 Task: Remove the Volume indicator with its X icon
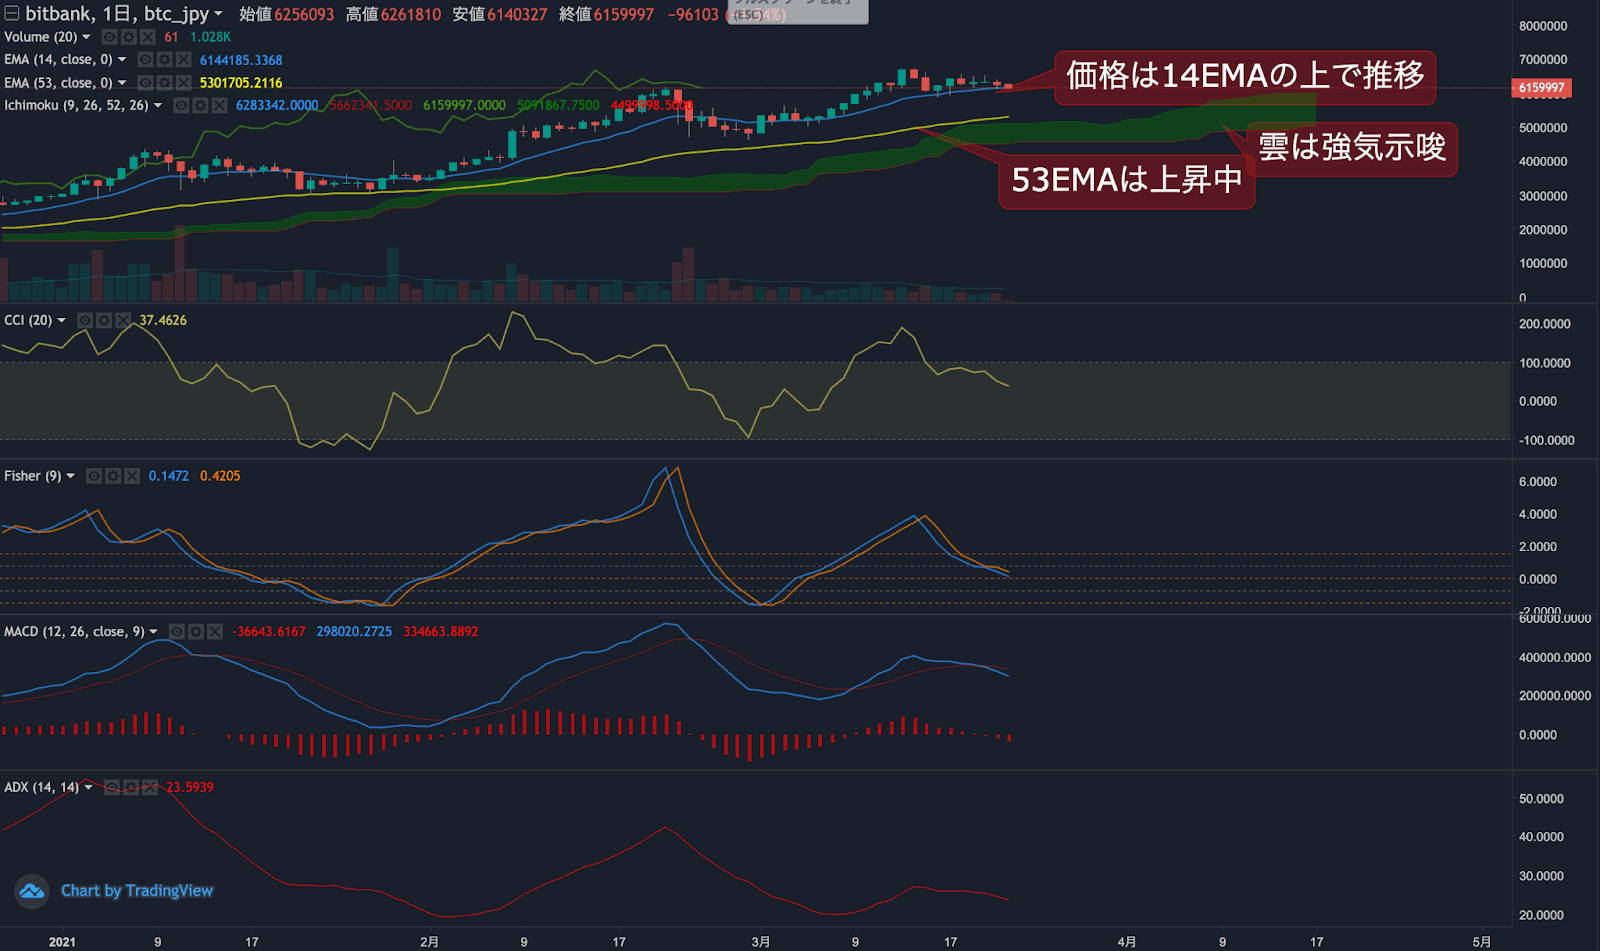click(x=147, y=37)
